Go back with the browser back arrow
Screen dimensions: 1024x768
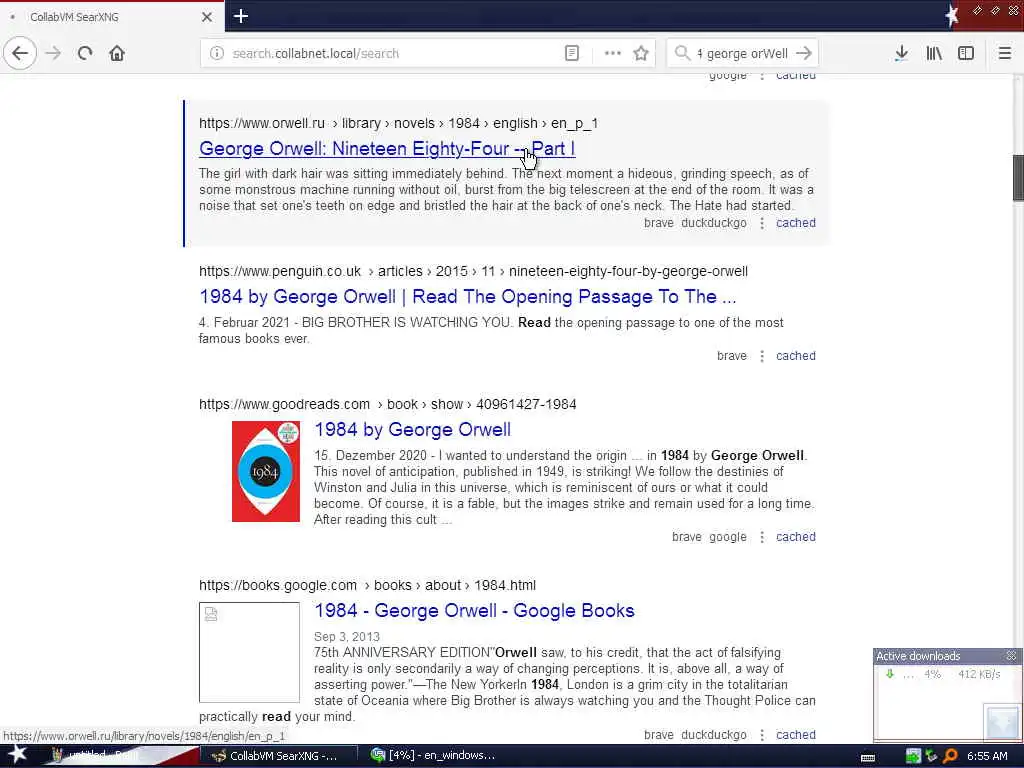click(x=20, y=53)
